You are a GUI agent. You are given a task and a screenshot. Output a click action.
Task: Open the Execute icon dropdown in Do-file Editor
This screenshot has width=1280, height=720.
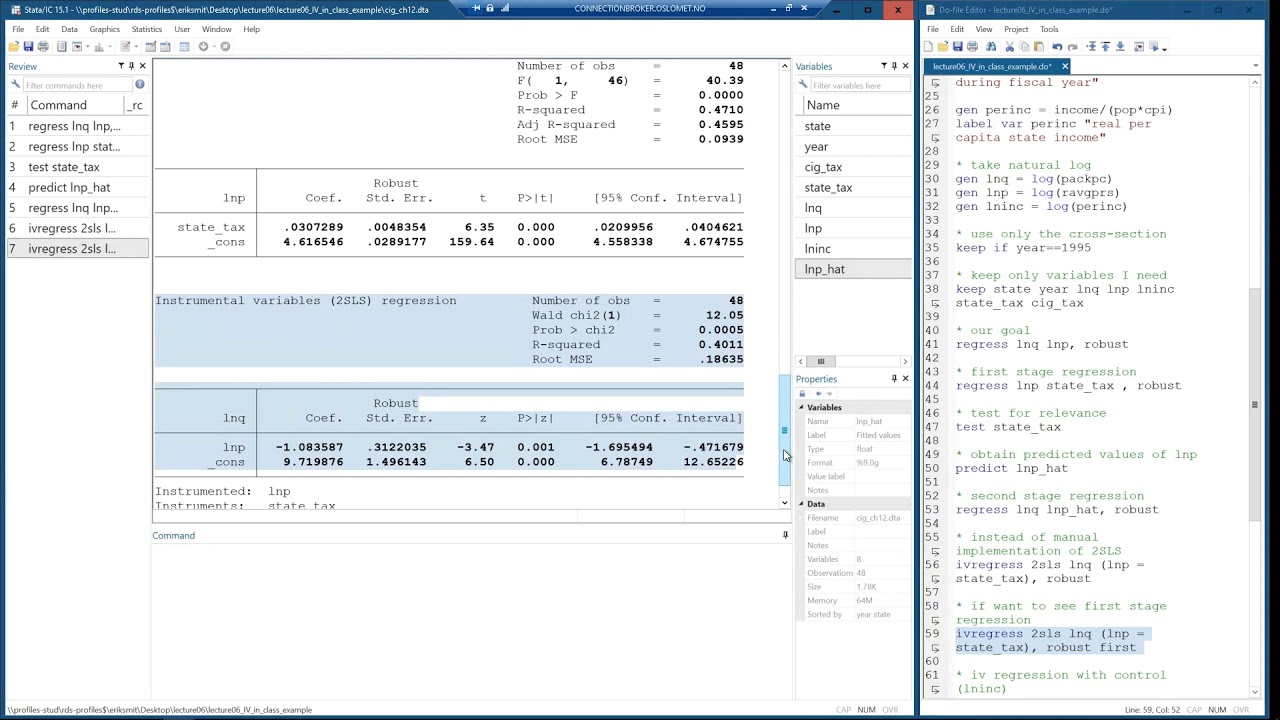pos(1164,48)
